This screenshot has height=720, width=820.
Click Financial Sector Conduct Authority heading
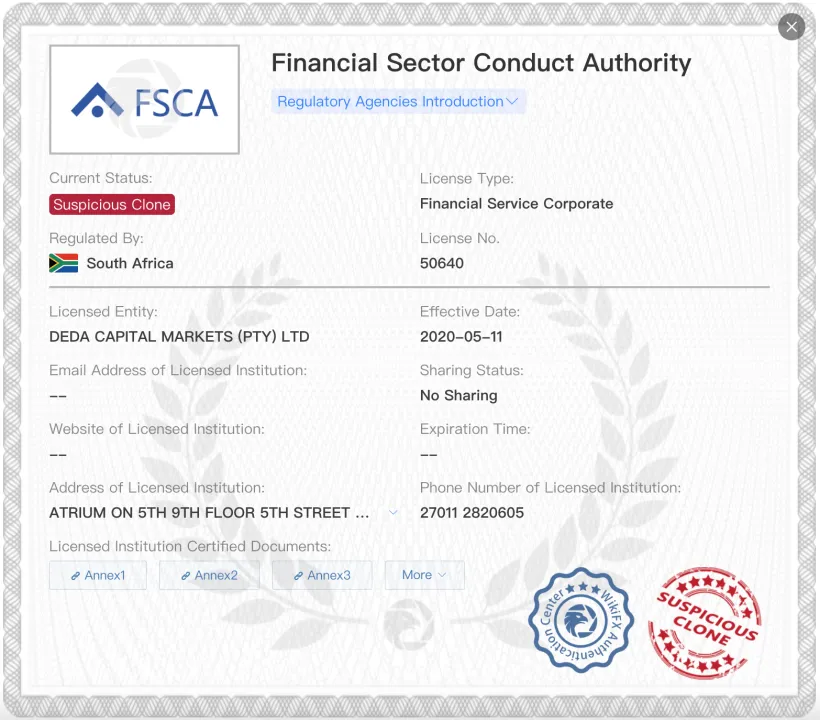coord(481,63)
